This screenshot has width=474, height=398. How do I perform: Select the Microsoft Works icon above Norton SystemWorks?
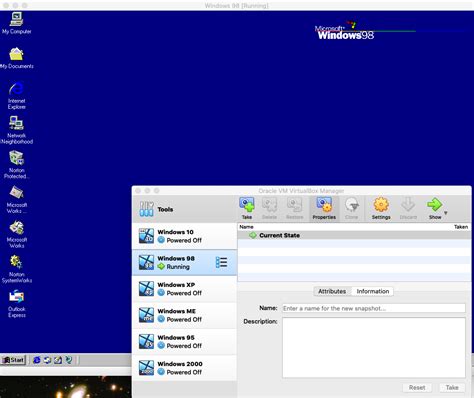click(16, 234)
